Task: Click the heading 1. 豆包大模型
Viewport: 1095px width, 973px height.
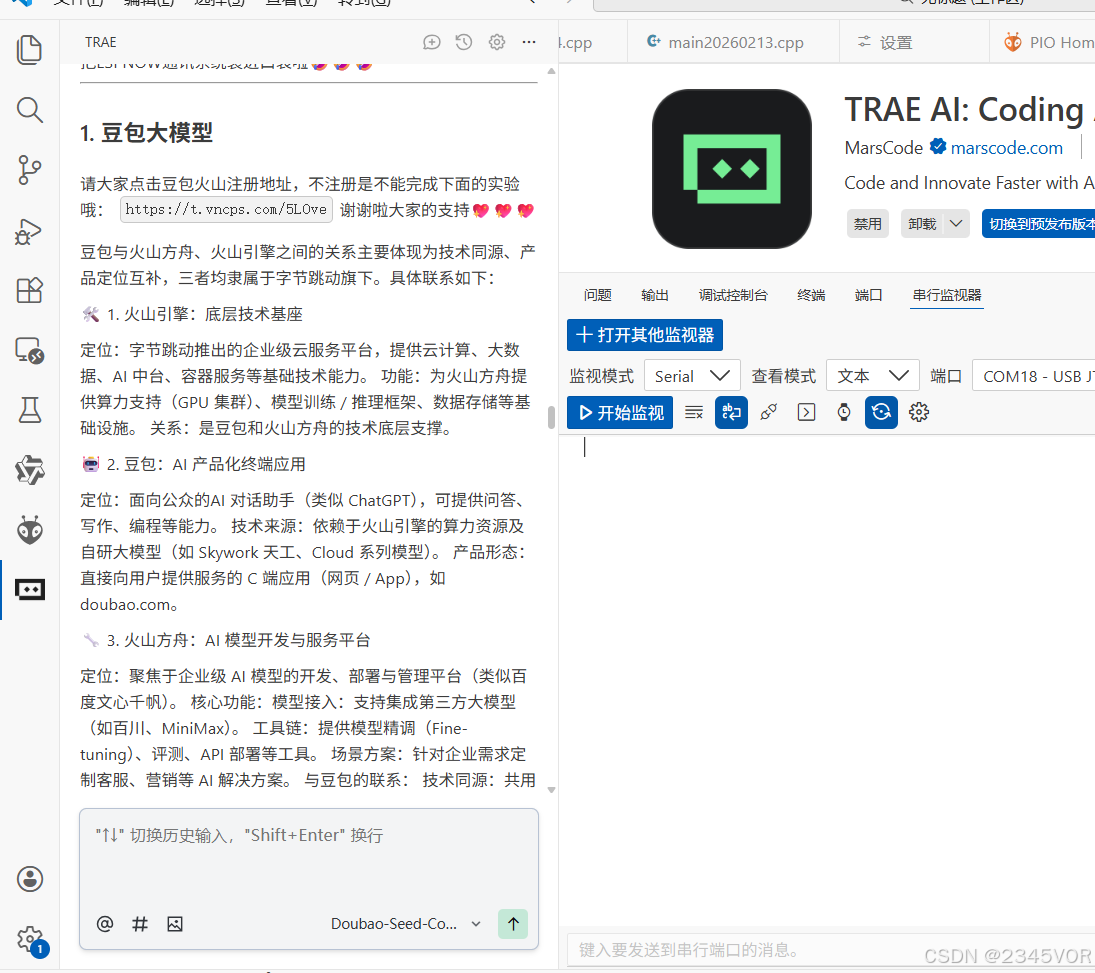Action: point(146,133)
